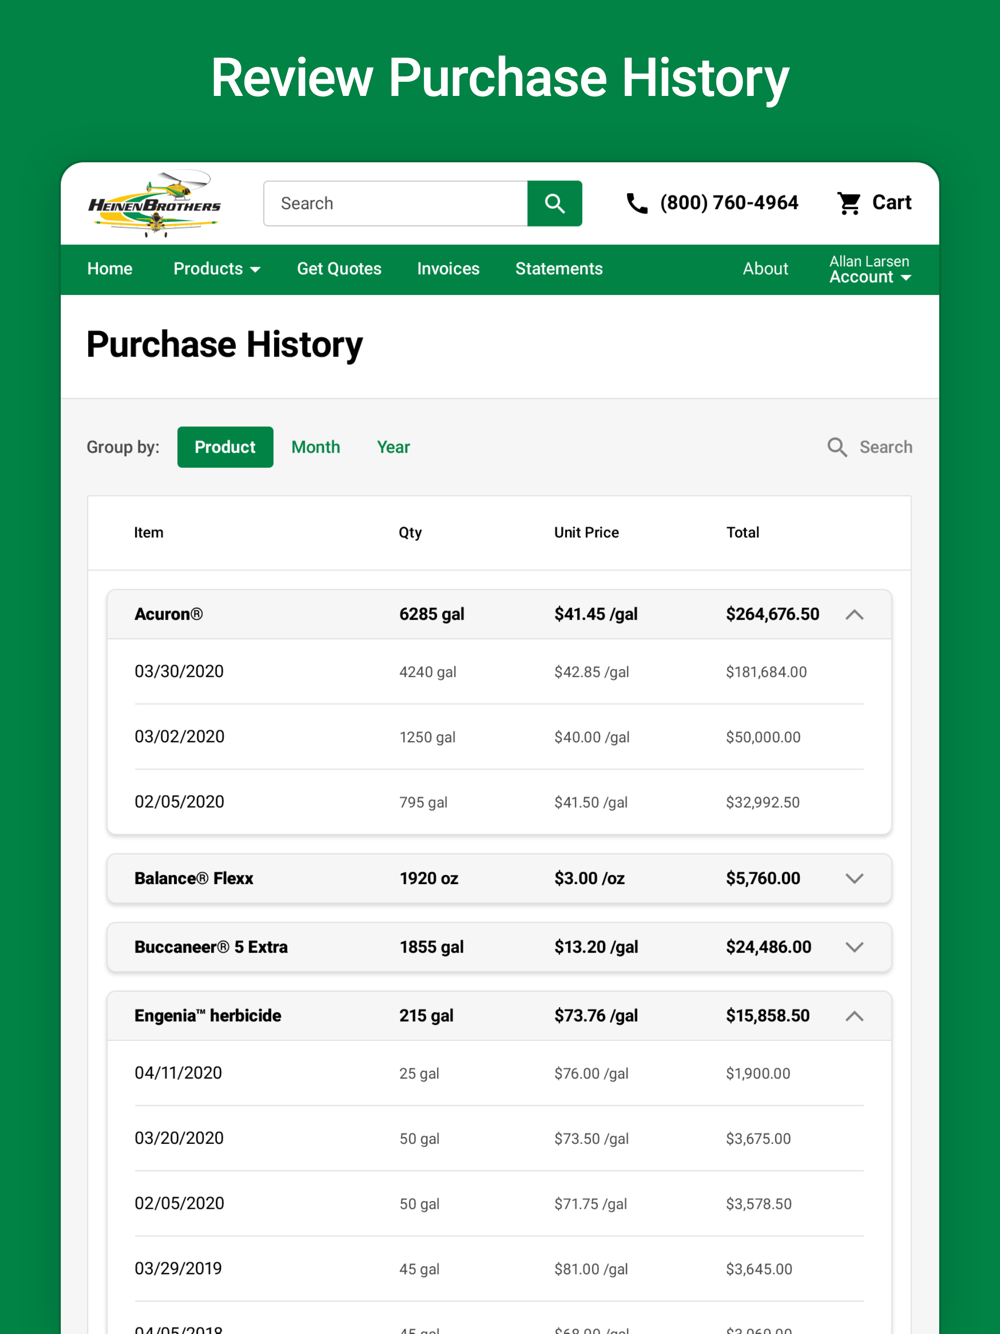Click the 1250 gal quantity
This screenshot has height=1334, width=1000.
click(x=427, y=737)
